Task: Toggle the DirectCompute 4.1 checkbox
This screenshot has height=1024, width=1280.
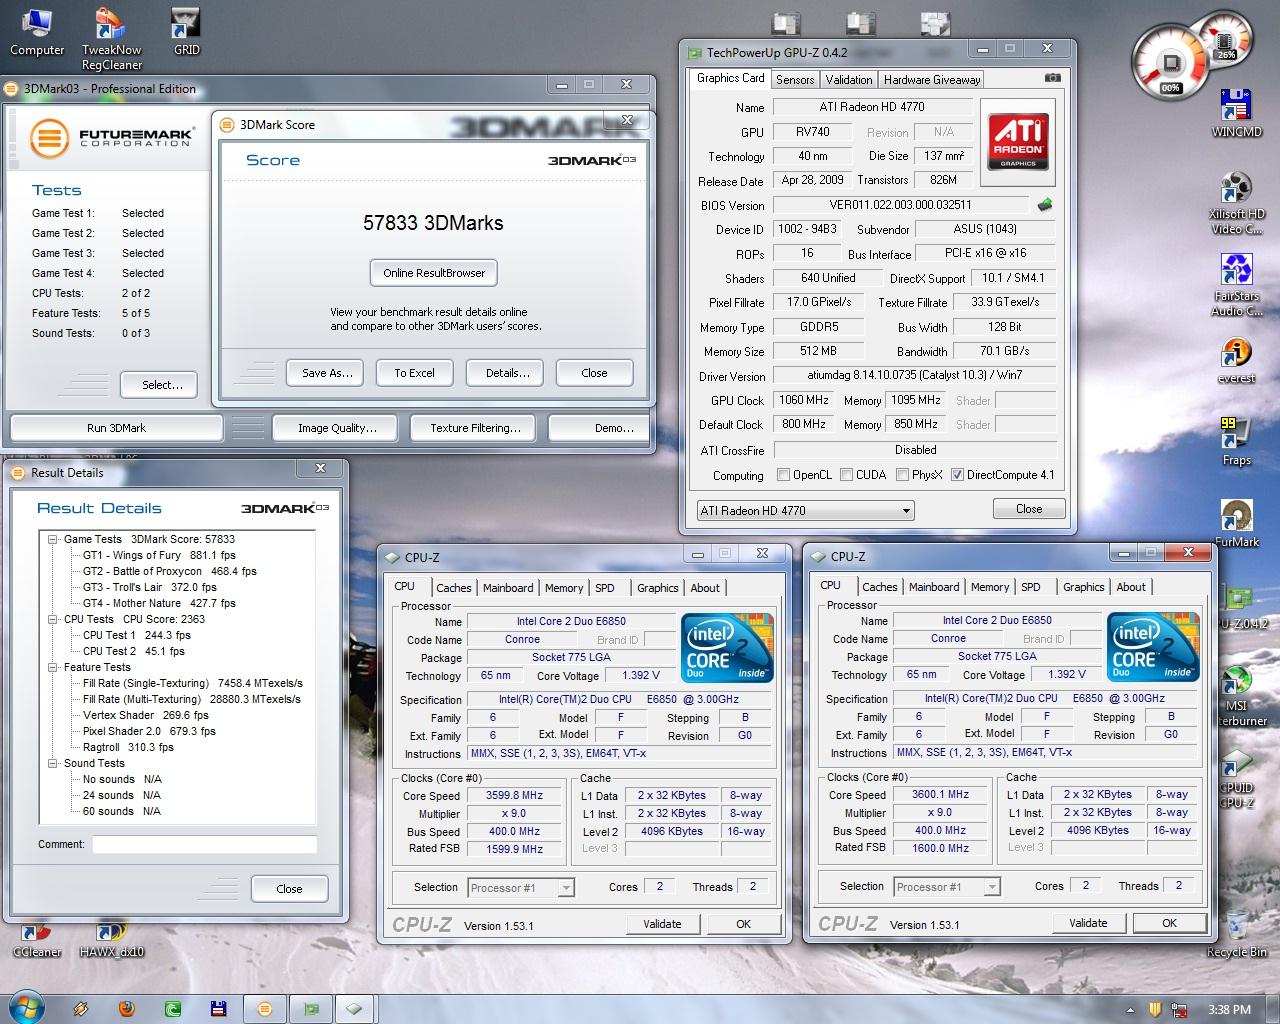Action: click(x=957, y=475)
